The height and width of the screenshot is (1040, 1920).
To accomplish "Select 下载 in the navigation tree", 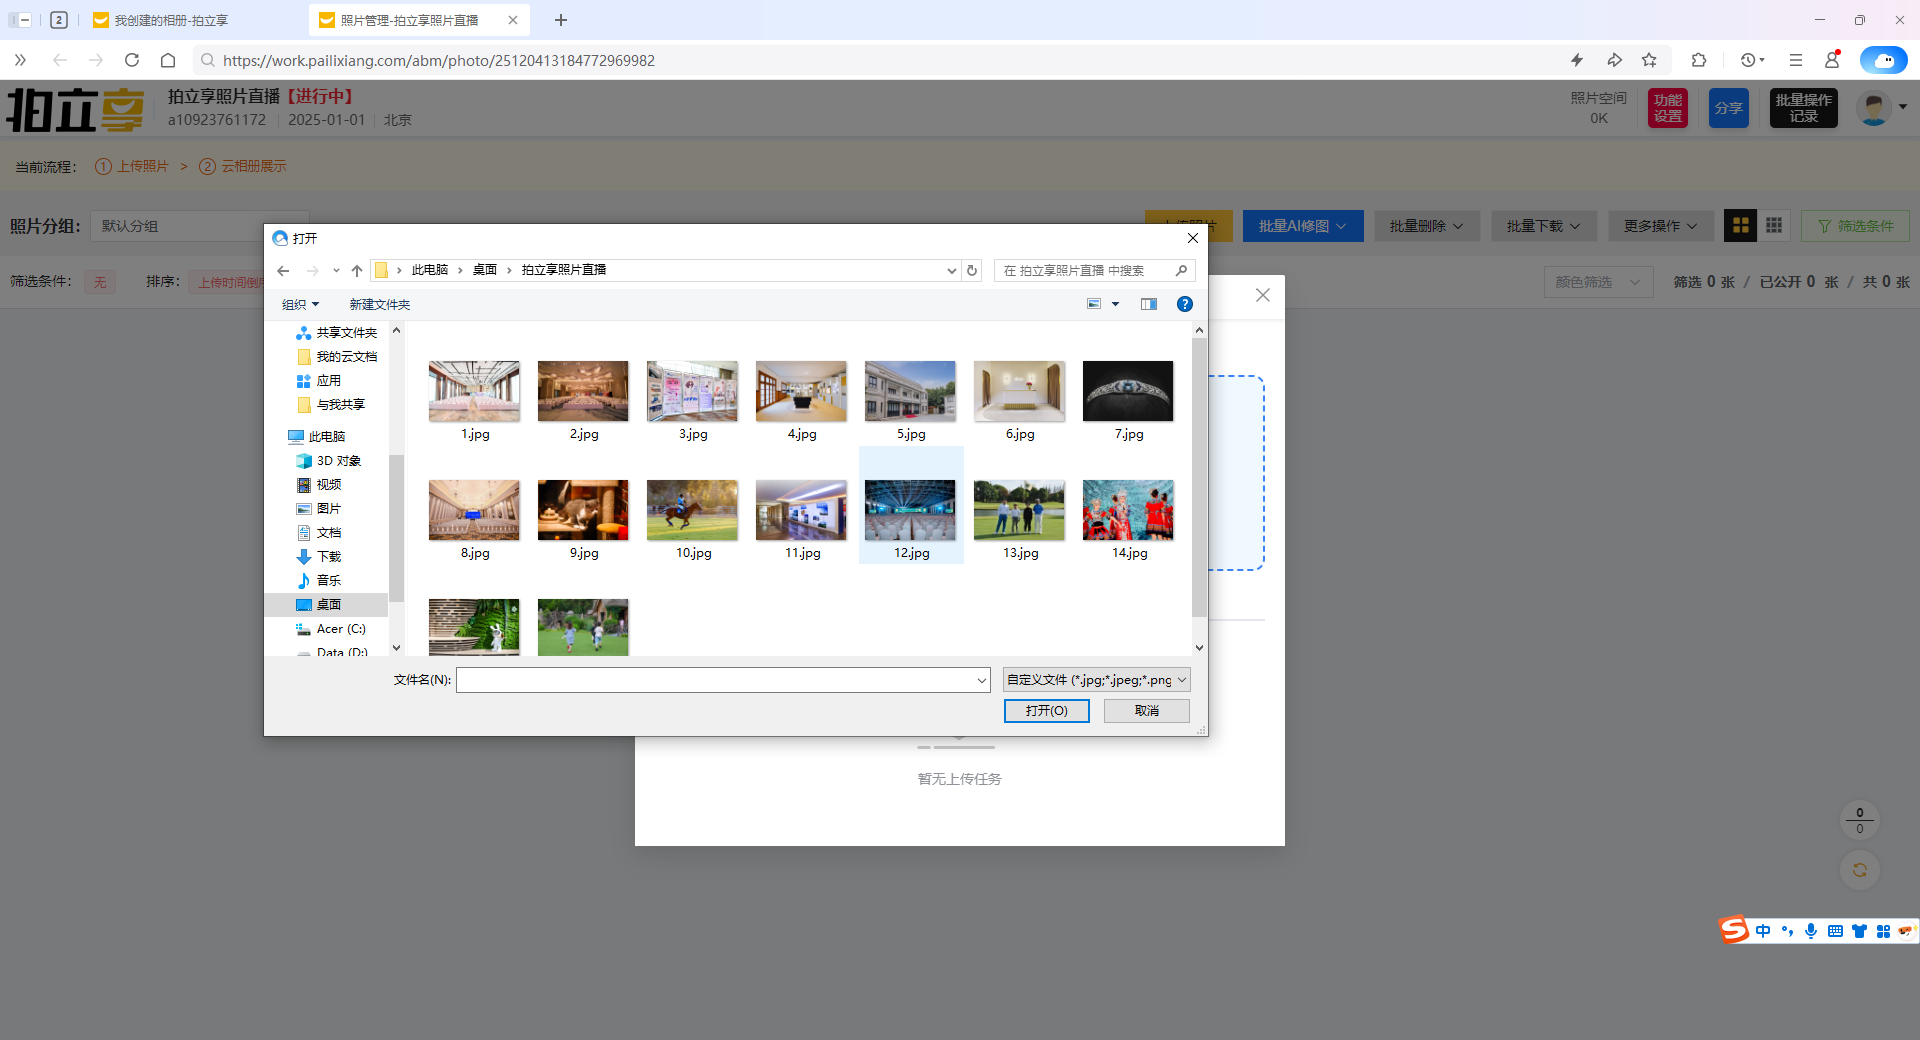I will [x=328, y=557].
